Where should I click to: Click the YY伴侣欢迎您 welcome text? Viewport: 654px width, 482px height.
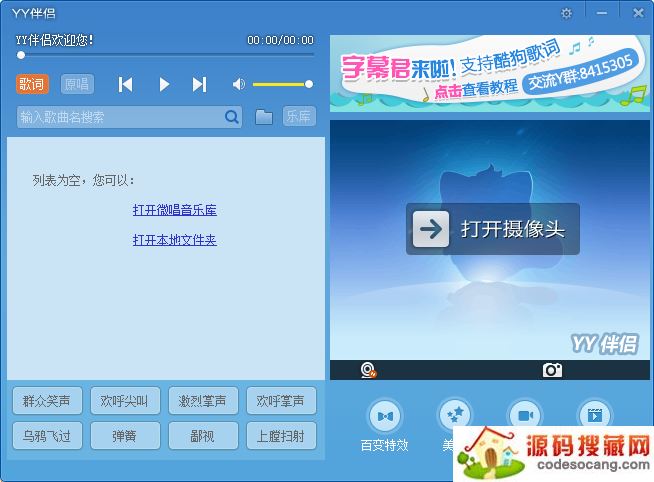pos(54,40)
